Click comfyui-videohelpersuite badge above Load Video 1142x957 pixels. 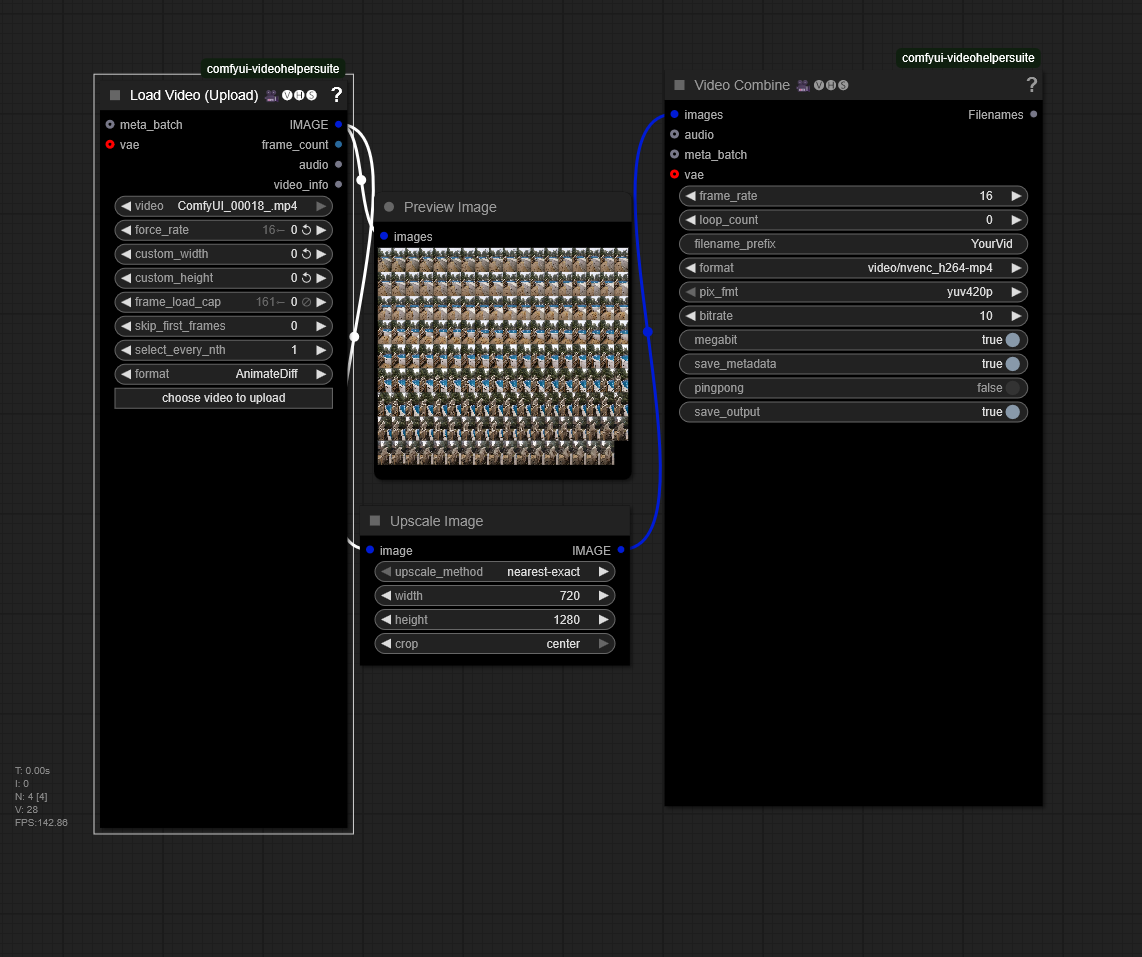click(272, 68)
